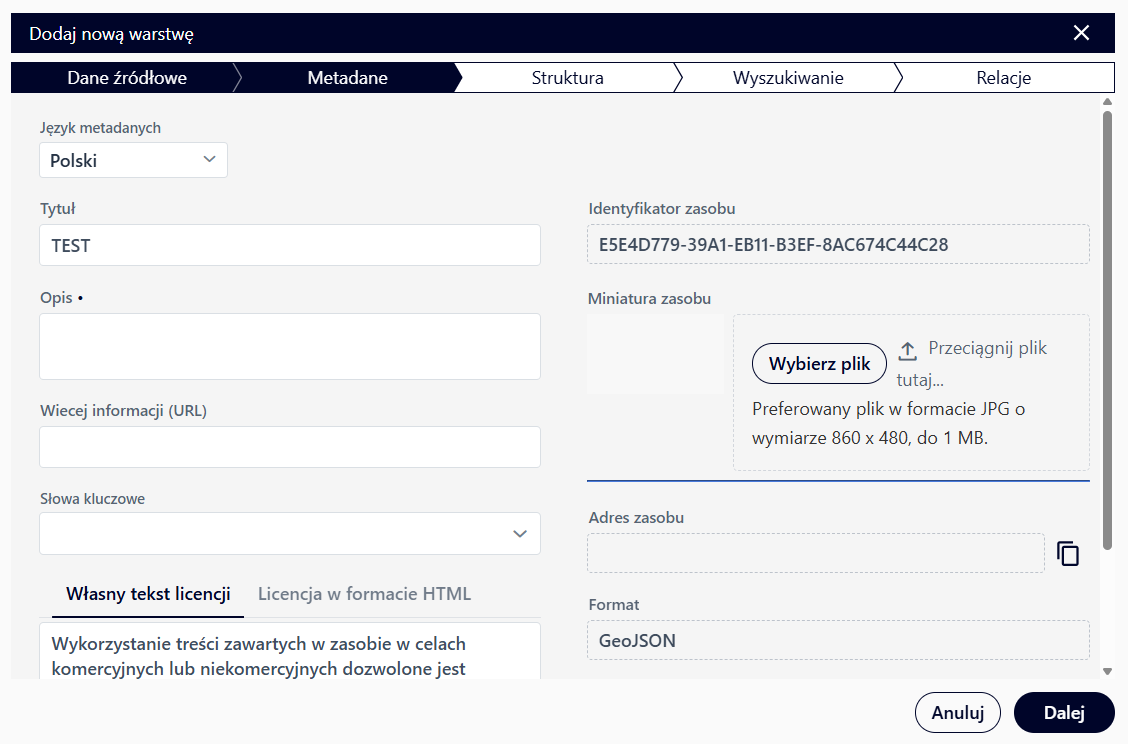Click the vertical scrollbar thumb

[1107, 330]
